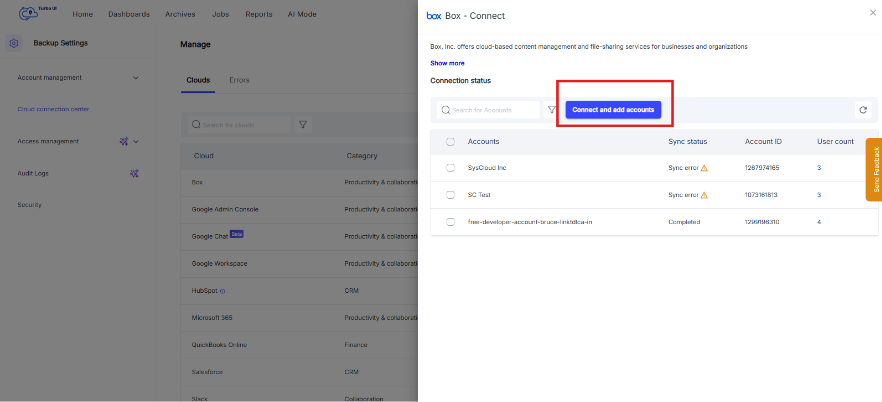Click the sparkle icon next to Access management
The width and height of the screenshot is (882, 402).
point(124,142)
